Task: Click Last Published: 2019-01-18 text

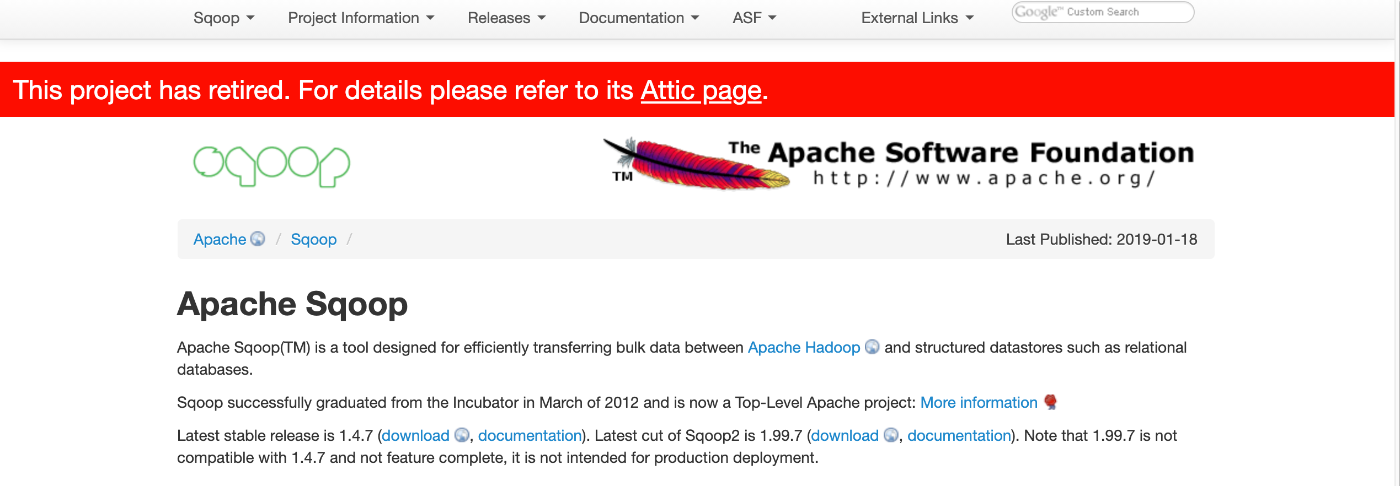Action: 1102,240
